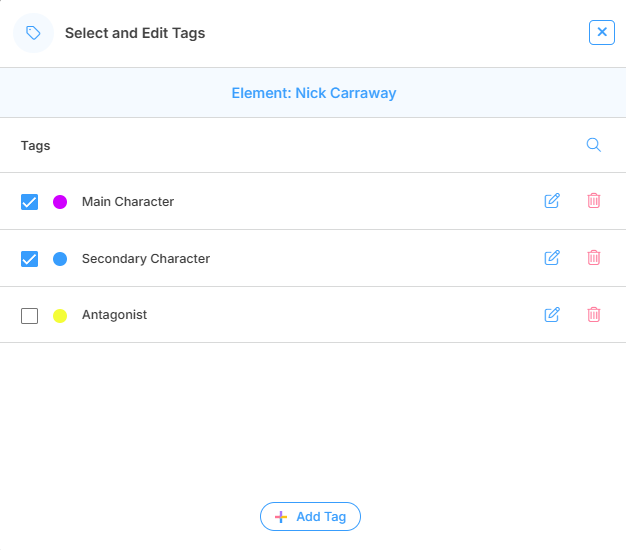This screenshot has height=550, width=626.
Task: Click the blue Secondary Character color dot
Action: click(60, 259)
